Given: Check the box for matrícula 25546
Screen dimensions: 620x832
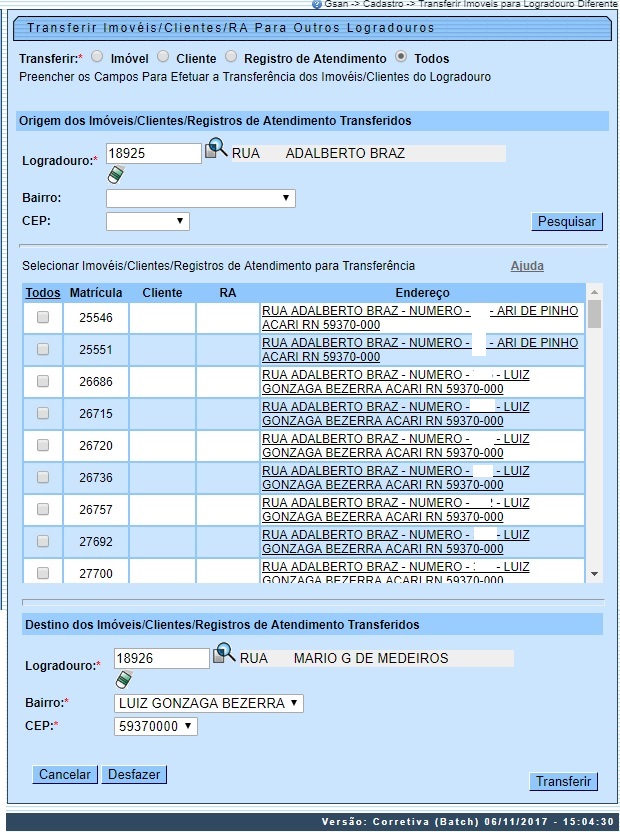Looking at the screenshot, I should (x=43, y=317).
